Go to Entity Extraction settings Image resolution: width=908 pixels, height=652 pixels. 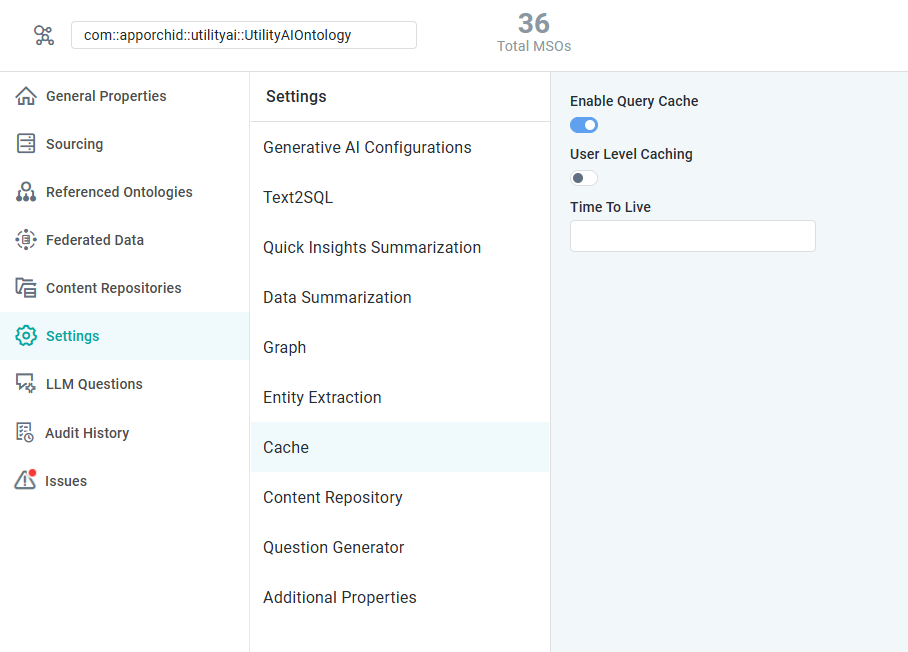[x=322, y=397]
